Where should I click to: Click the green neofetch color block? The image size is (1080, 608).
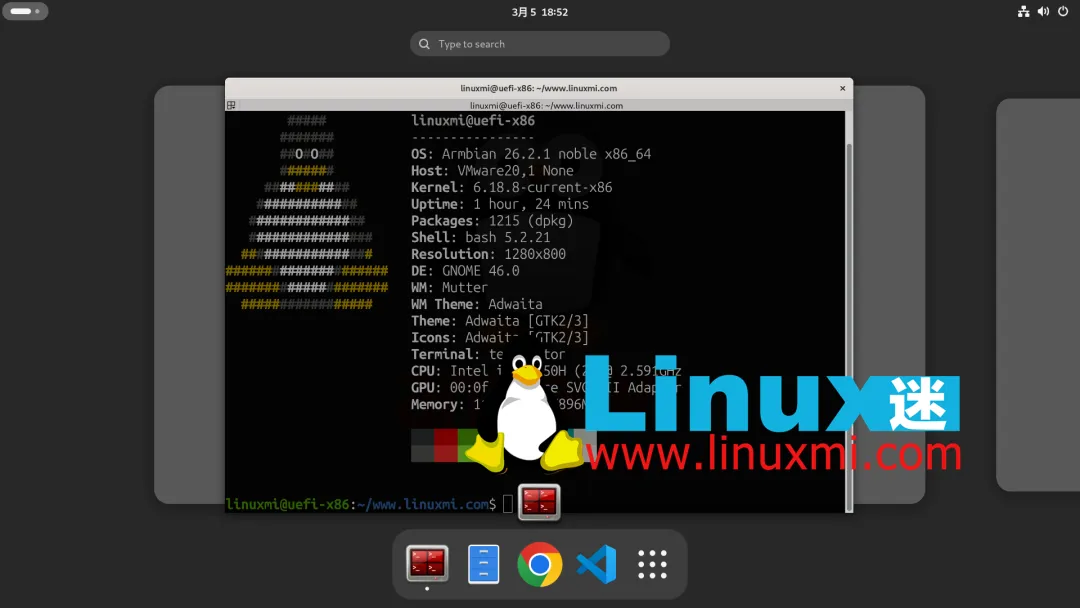click(466, 441)
